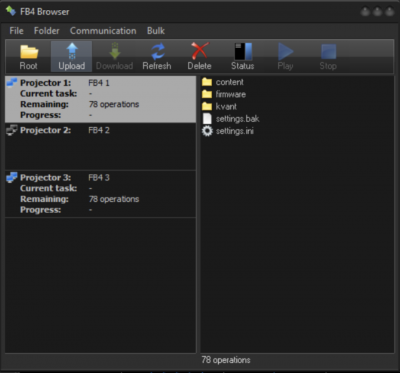Viewport: 400px width, 373px height.
Task: Open the Folder menu
Action: 47,31
